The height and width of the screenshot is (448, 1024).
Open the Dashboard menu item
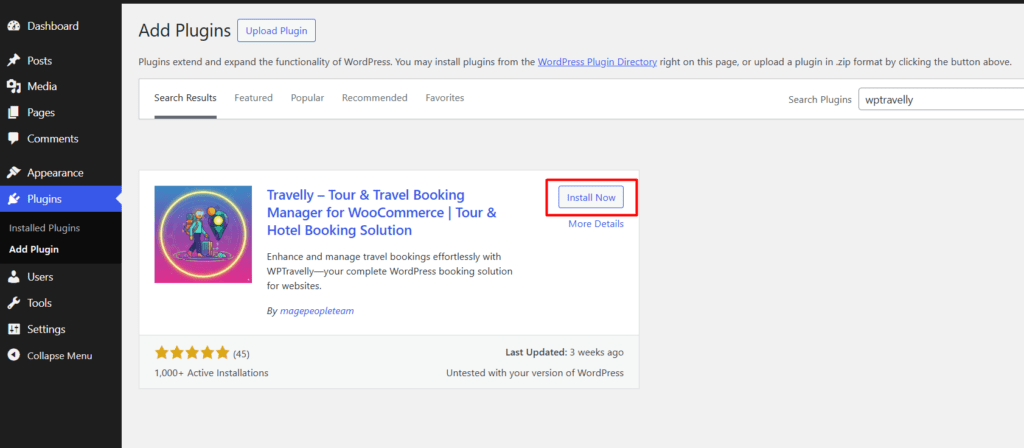pos(53,26)
